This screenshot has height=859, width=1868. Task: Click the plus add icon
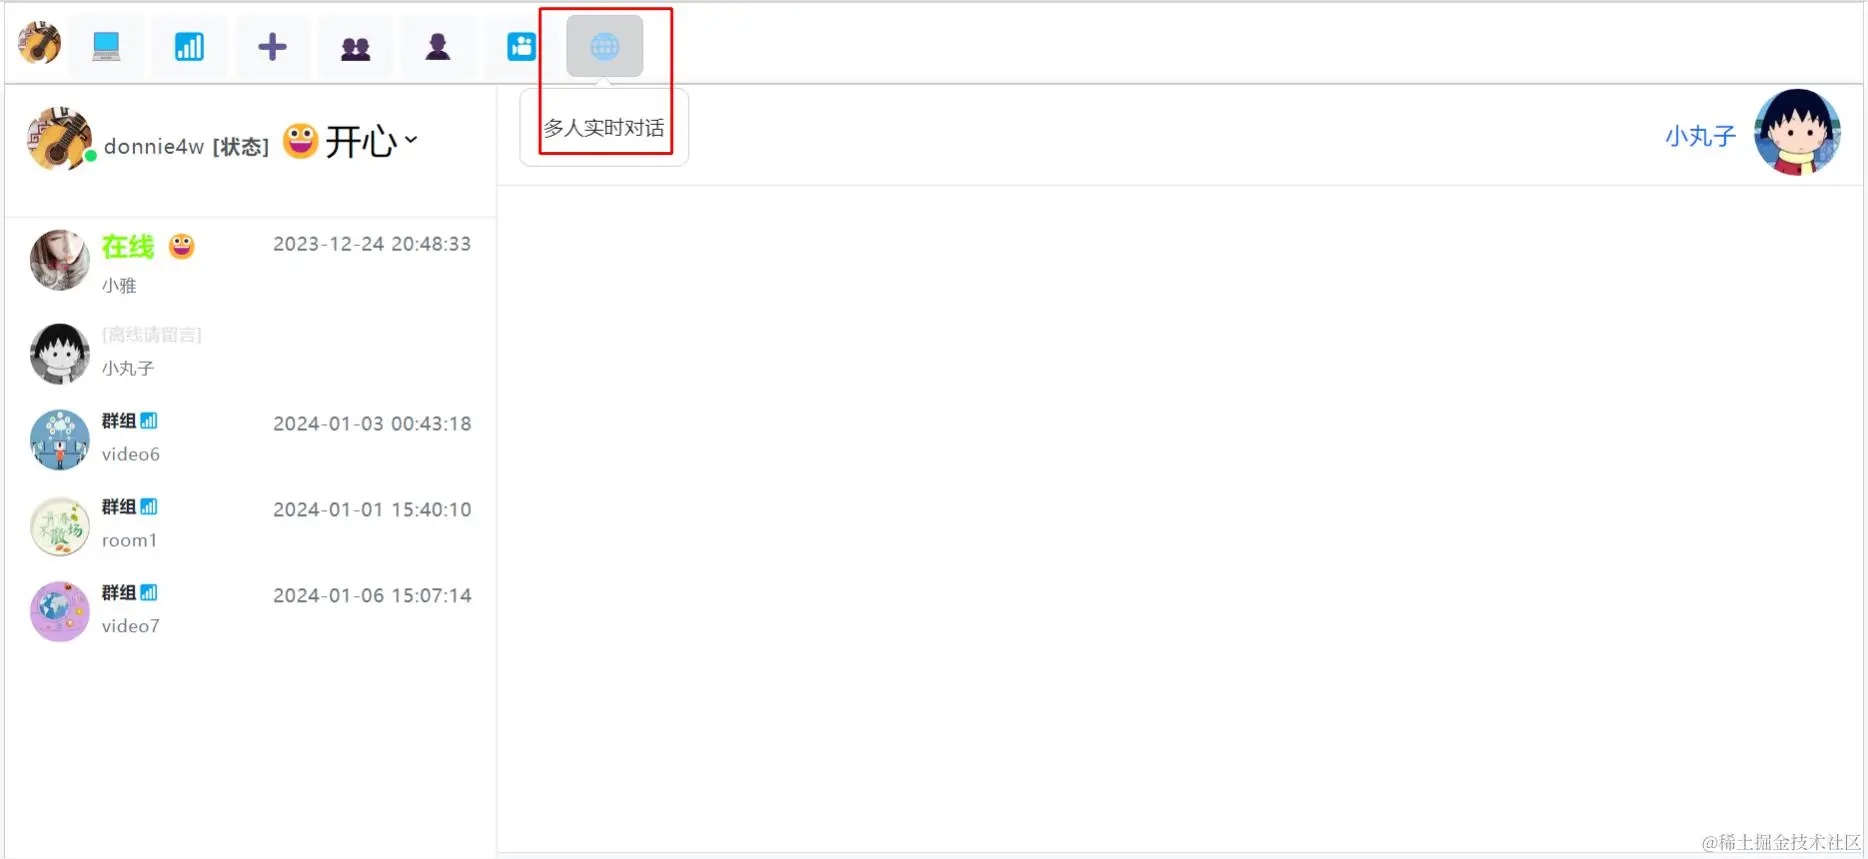tap(272, 46)
